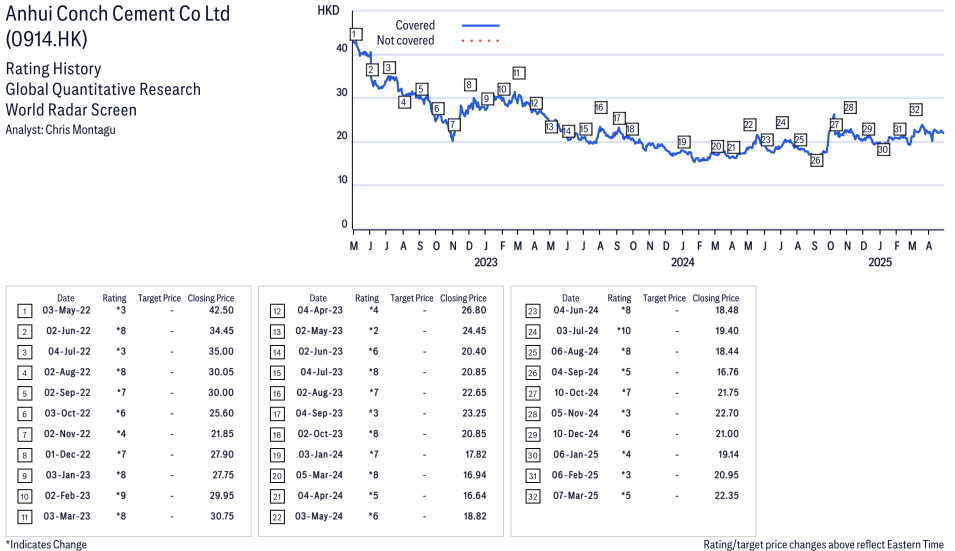The width and height of the screenshot is (955, 551).
Task: Click the '02-Jun-22' date cell
Action: coord(68,331)
